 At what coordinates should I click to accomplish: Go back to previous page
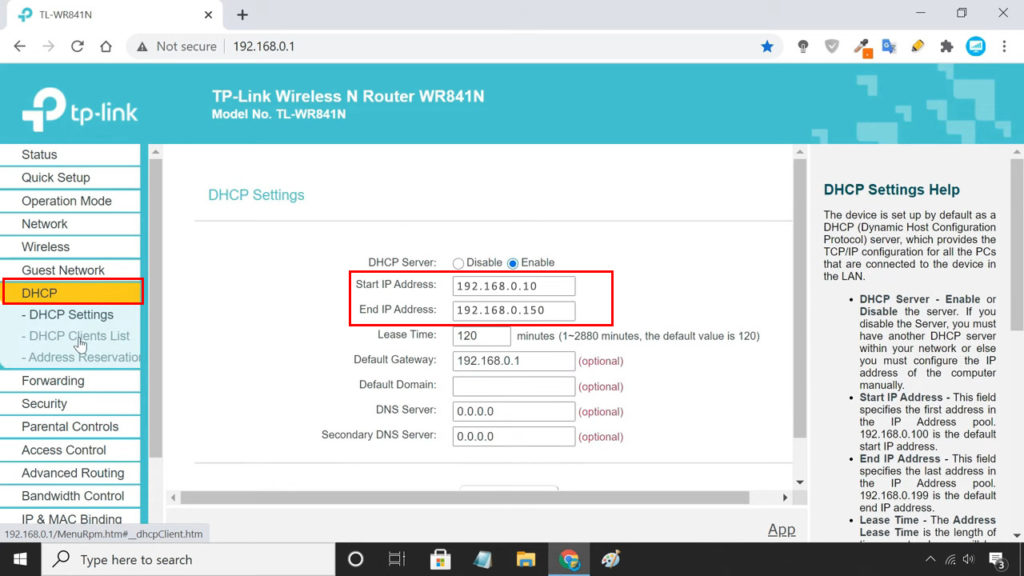[x=20, y=46]
